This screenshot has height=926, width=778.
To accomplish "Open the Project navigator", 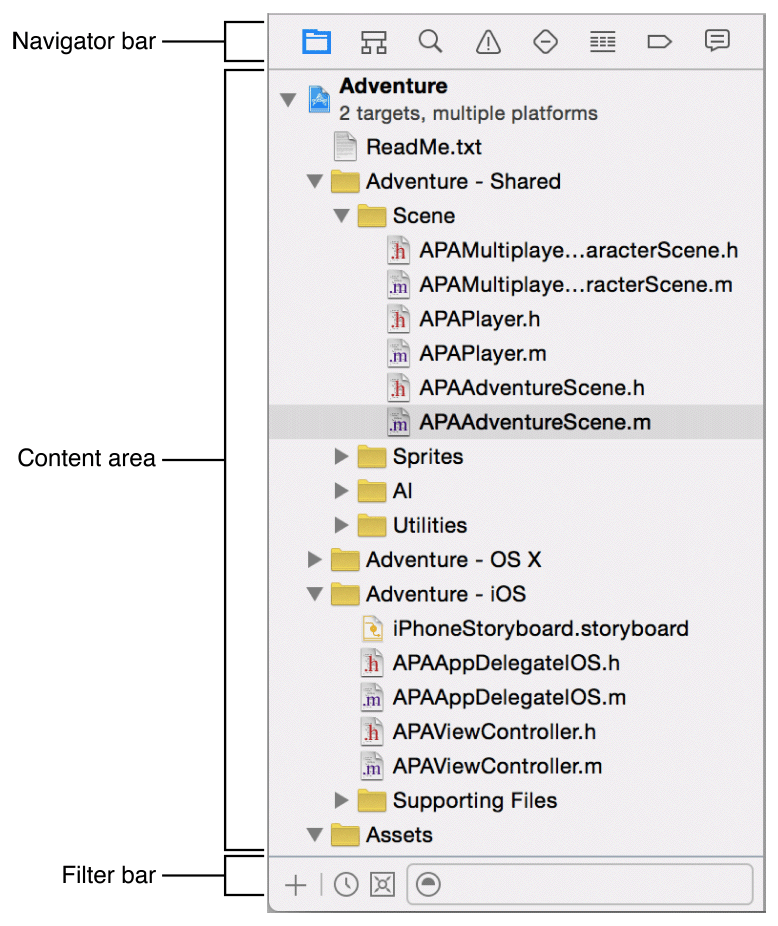I will point(317,41).
